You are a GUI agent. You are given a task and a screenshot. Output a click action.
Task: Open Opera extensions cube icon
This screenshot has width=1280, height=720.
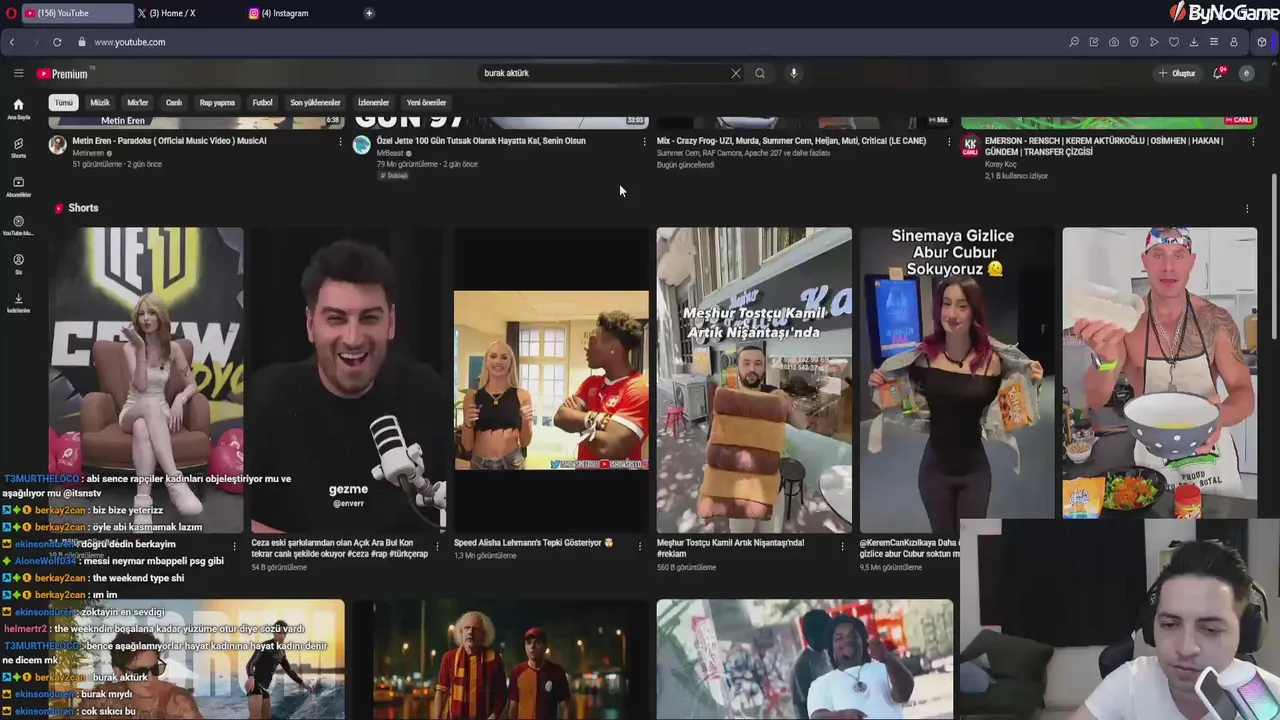point(1262,42)
